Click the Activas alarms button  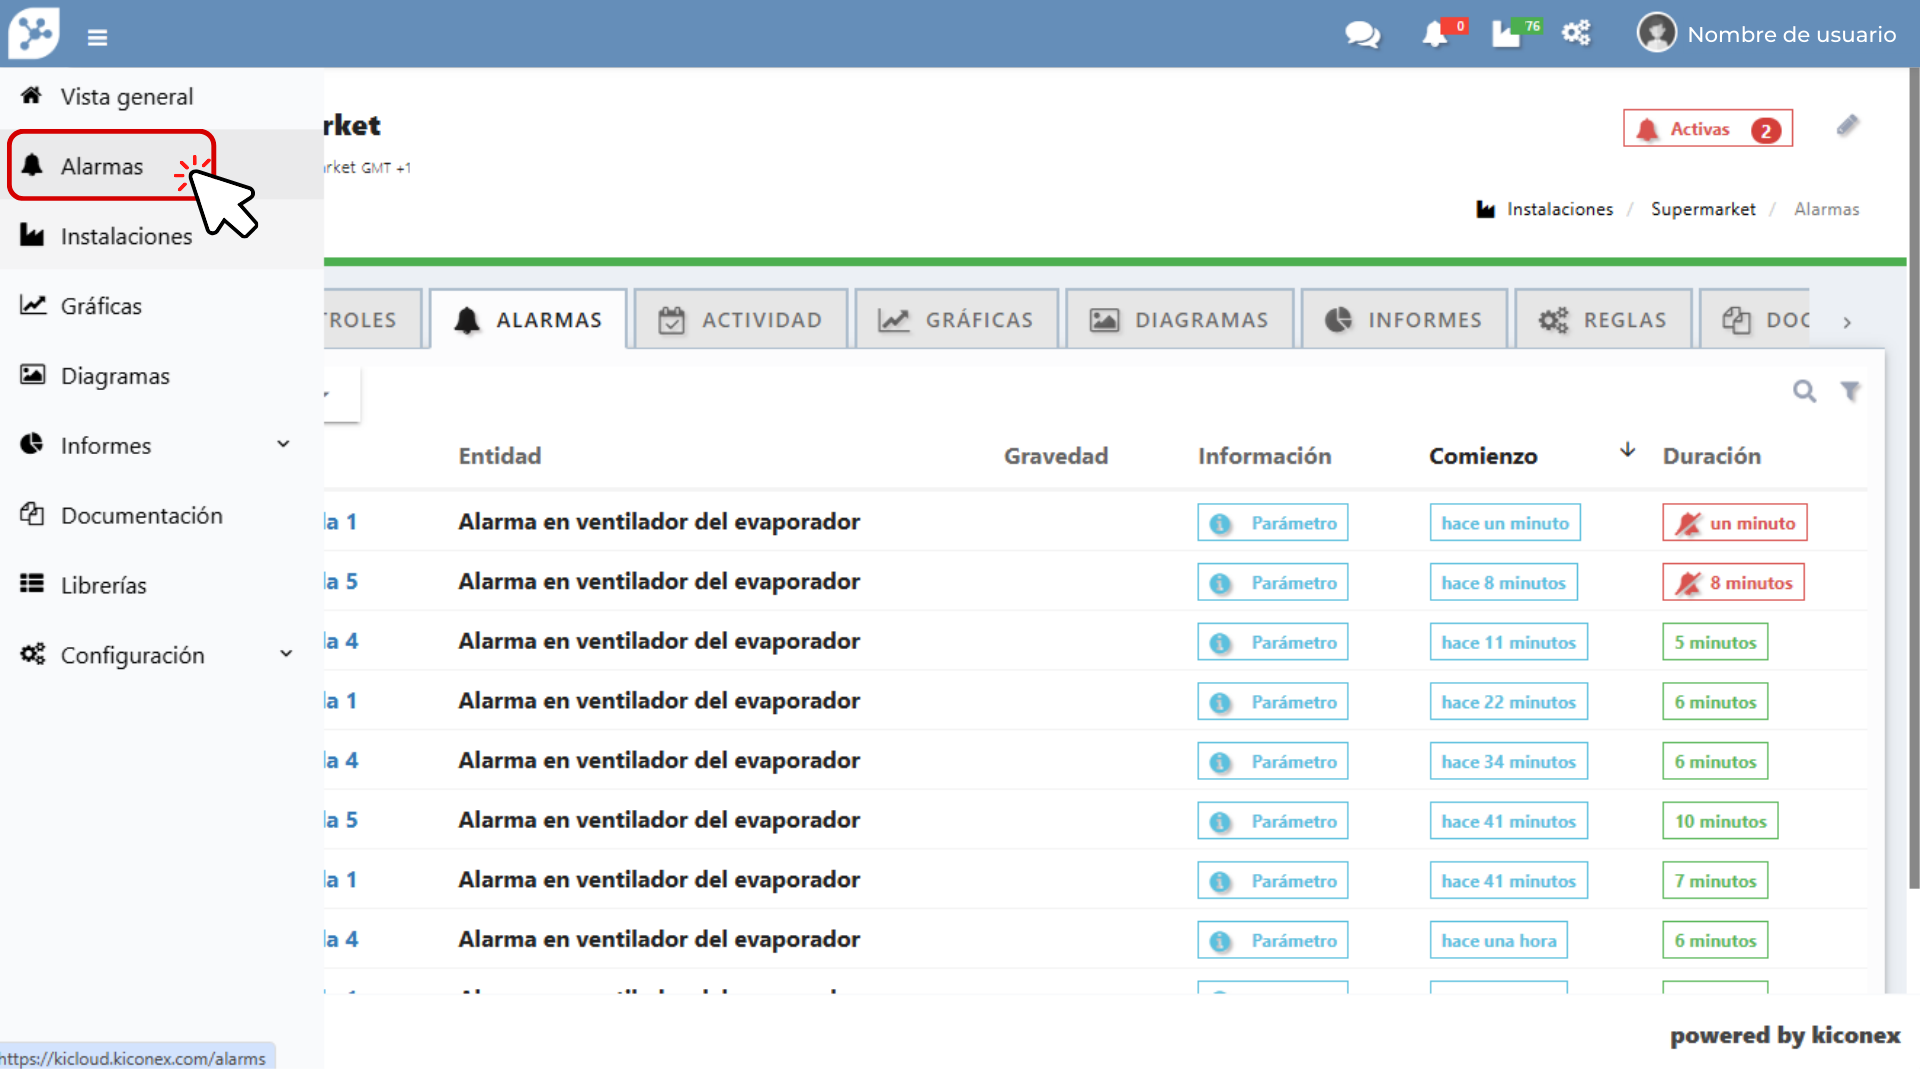(1707, 129)
